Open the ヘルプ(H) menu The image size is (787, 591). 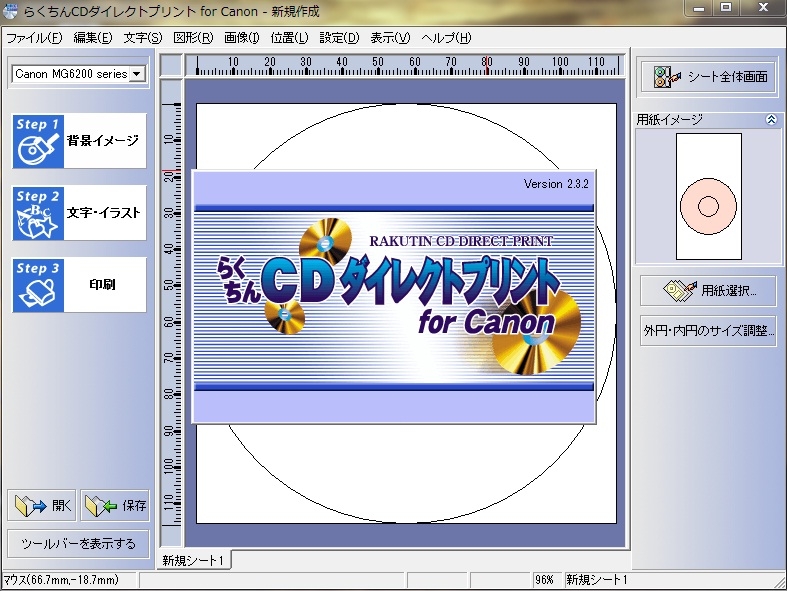click(446, 38)
